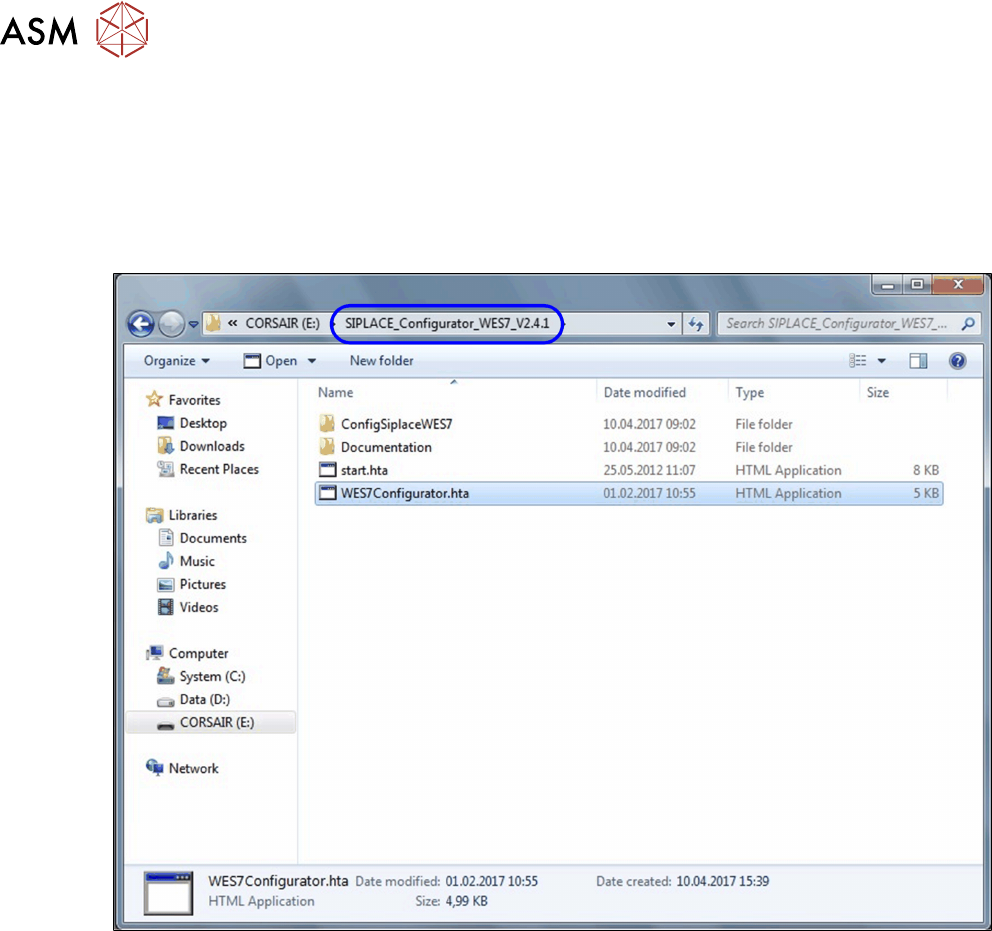Open Data (D:) drive
This screenshot has width=992, height=931.
pyautogui.click(x=204, y=700)
